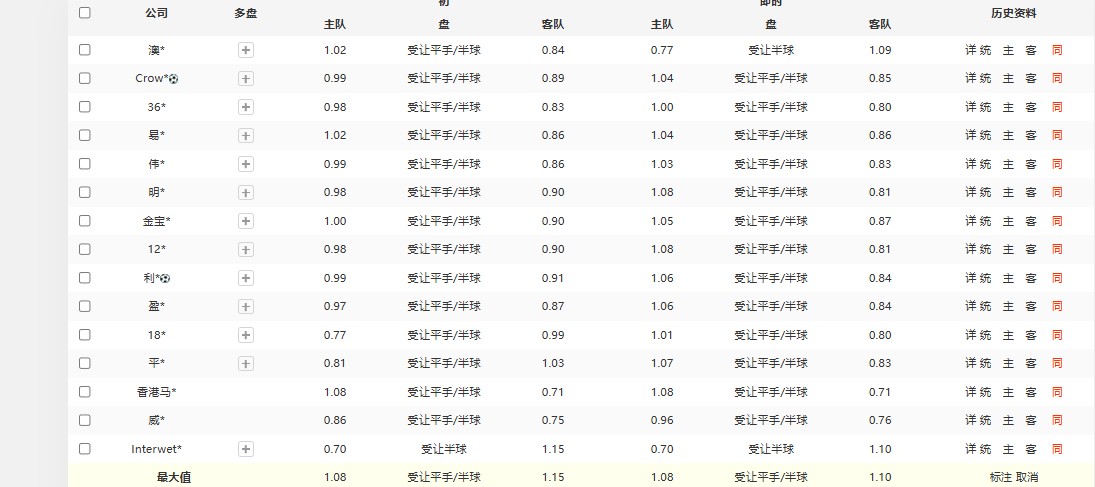Click the soccer ball icon beside 利*

point(166,278)
